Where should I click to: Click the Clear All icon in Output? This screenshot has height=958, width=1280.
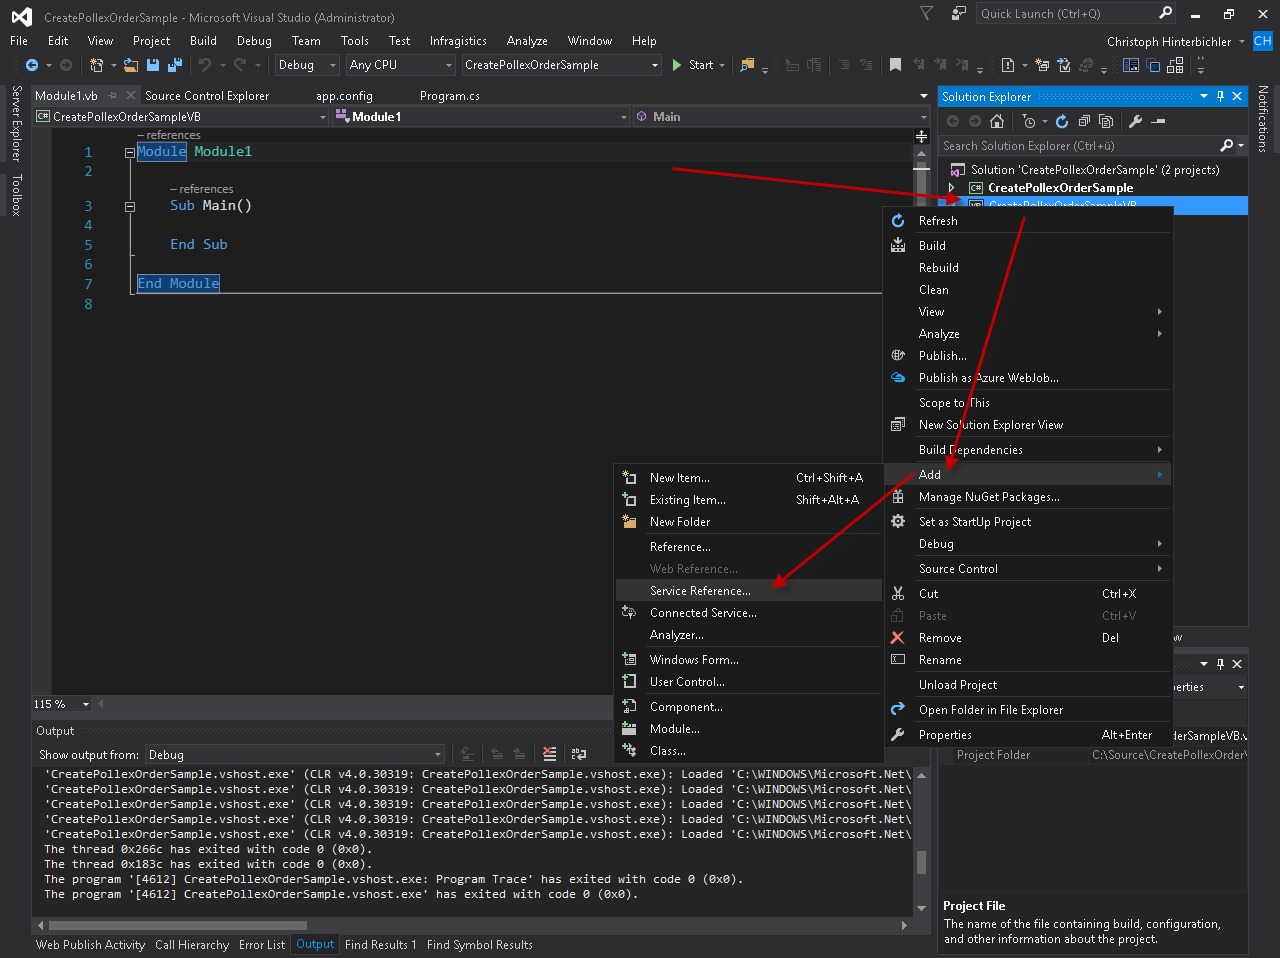[x=549, y=755]
